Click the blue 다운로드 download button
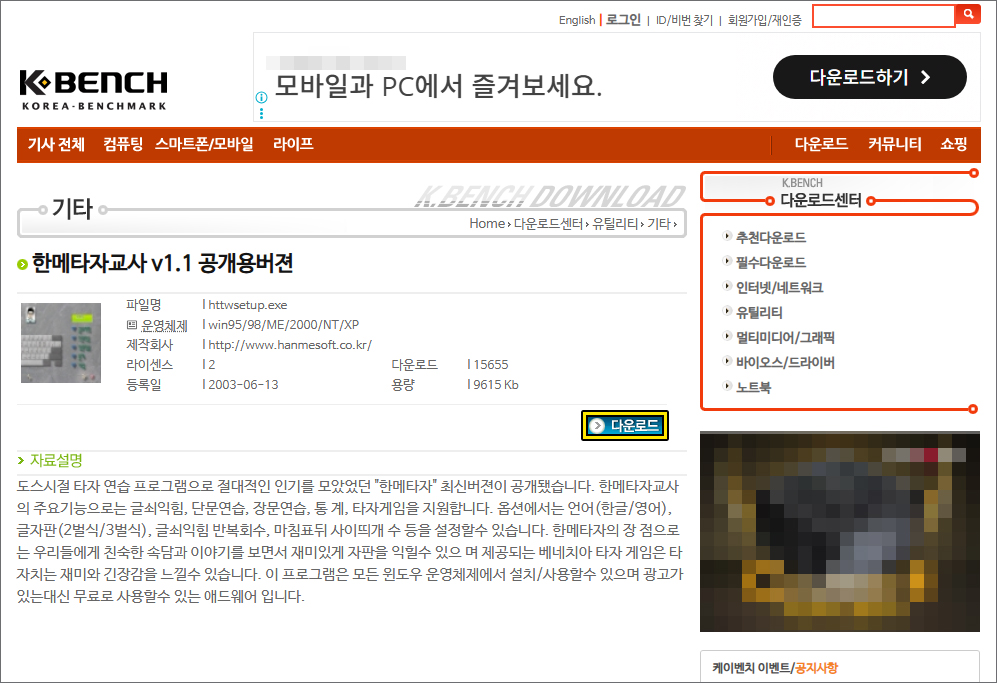Screen dimensions: 997x683 click(x=625, y=425)
